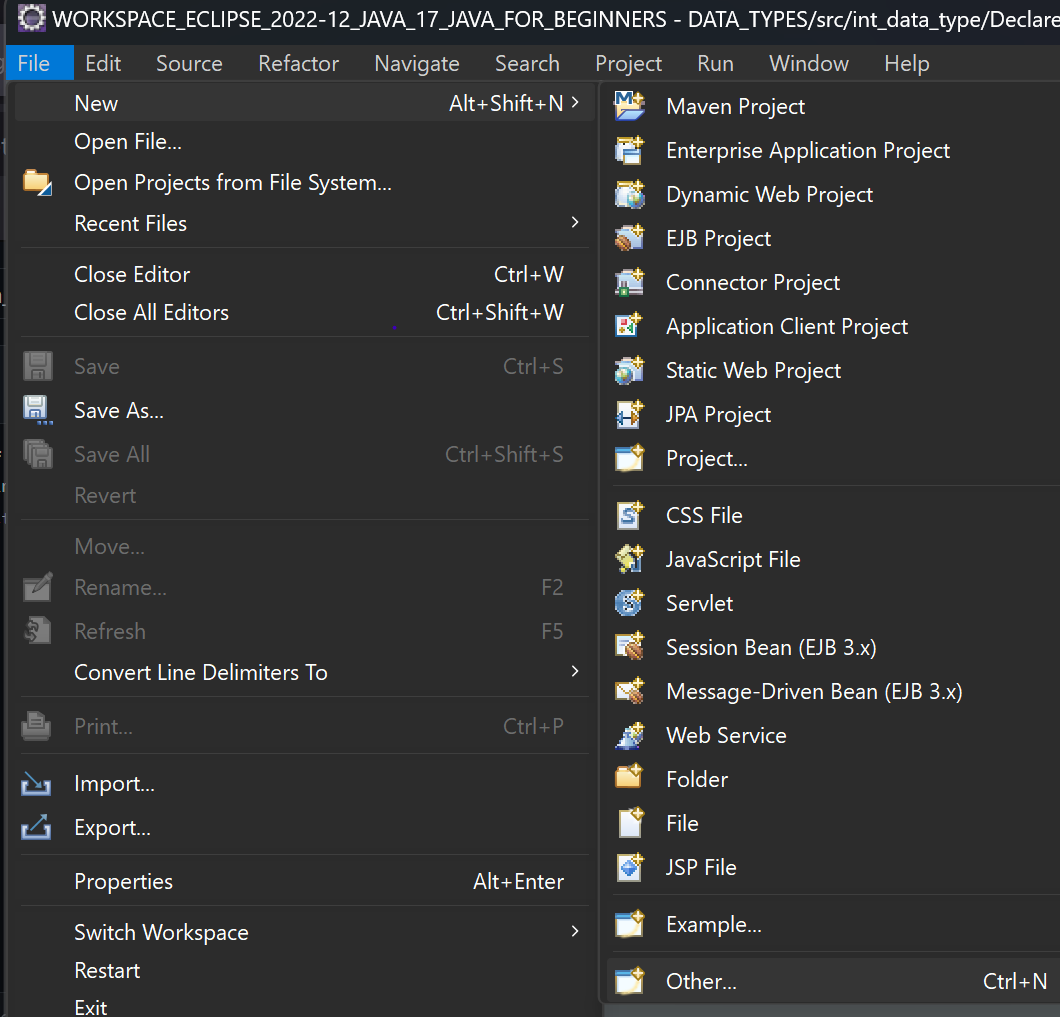Open the Project menu

pyautogui.click(x=628, y=64)
